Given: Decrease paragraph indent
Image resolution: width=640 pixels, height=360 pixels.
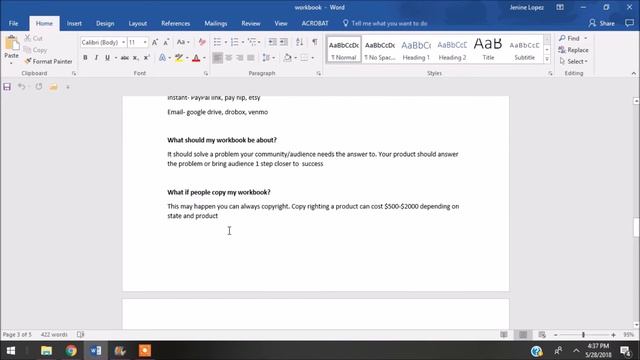Looking at the screenshot, I should [x=272, y=42].
